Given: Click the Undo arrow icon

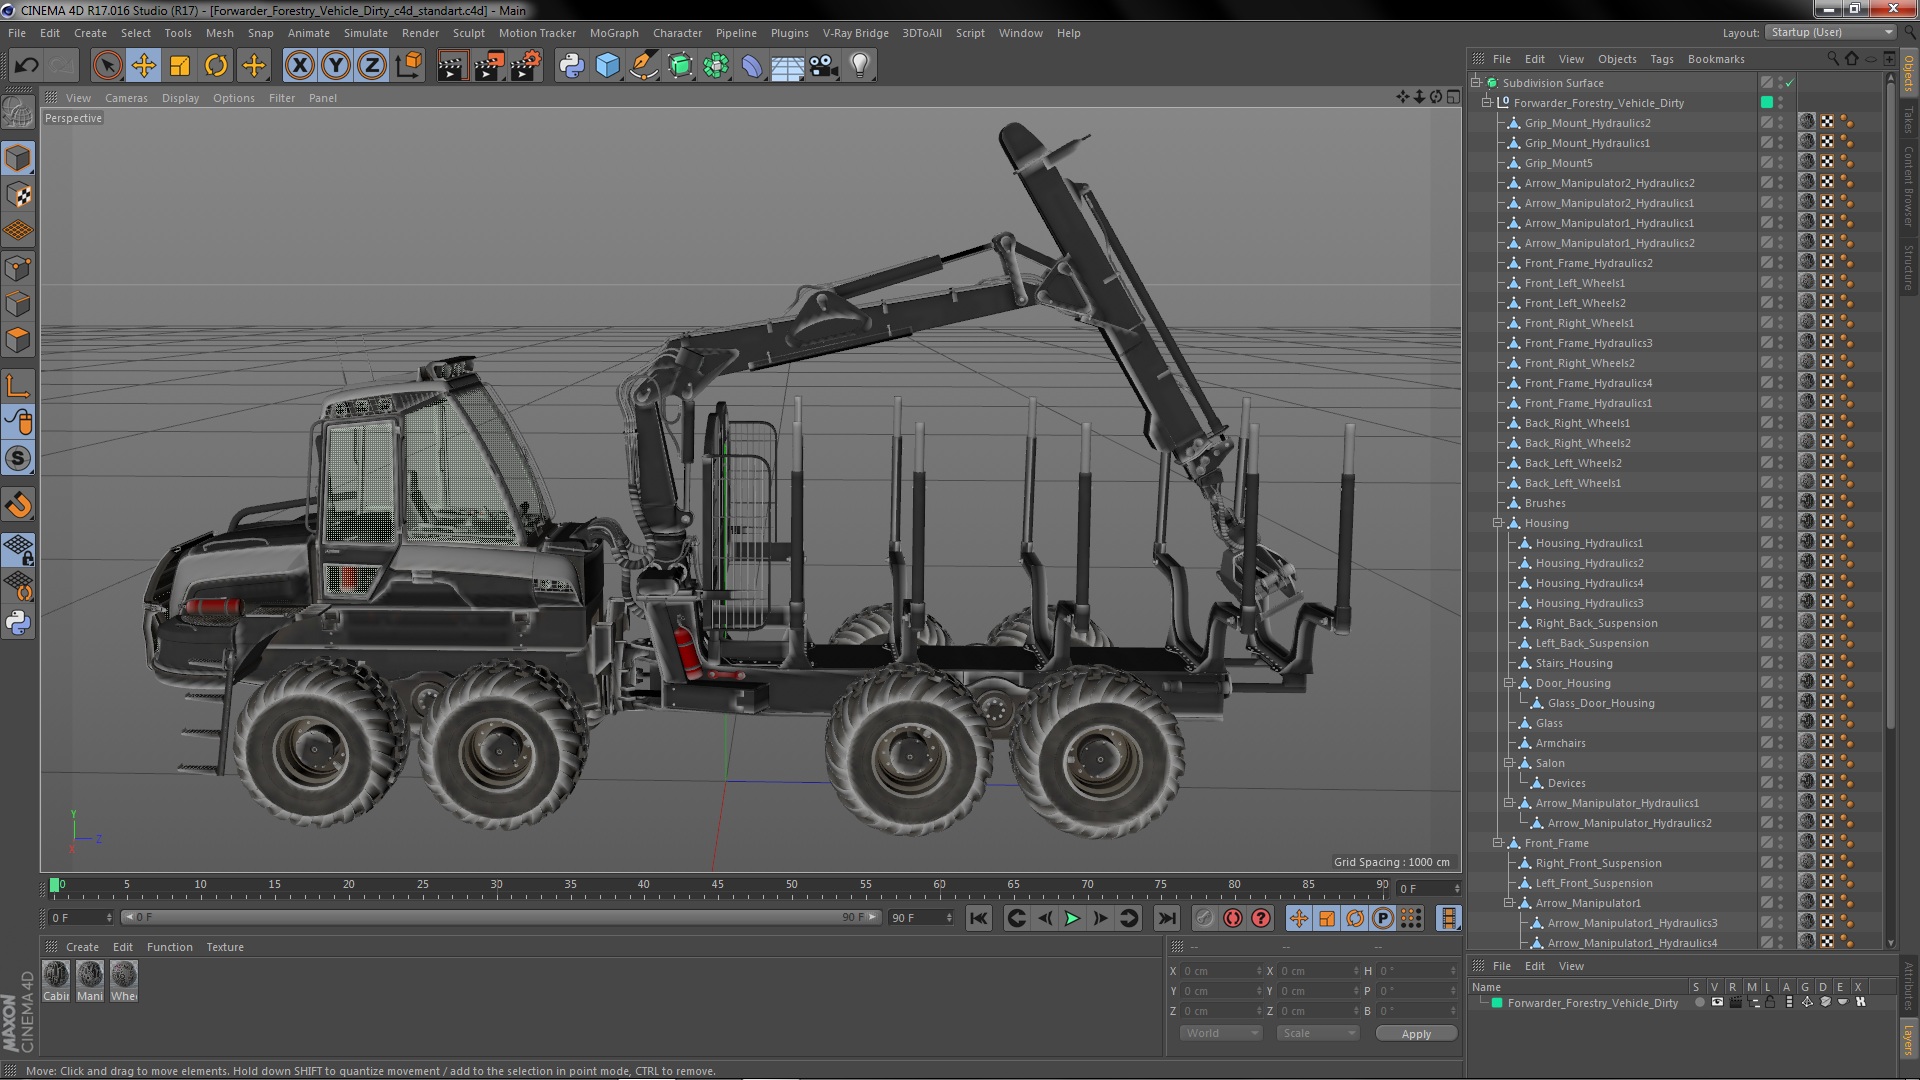Looking at the screenshot, I should tap(27, 66).
